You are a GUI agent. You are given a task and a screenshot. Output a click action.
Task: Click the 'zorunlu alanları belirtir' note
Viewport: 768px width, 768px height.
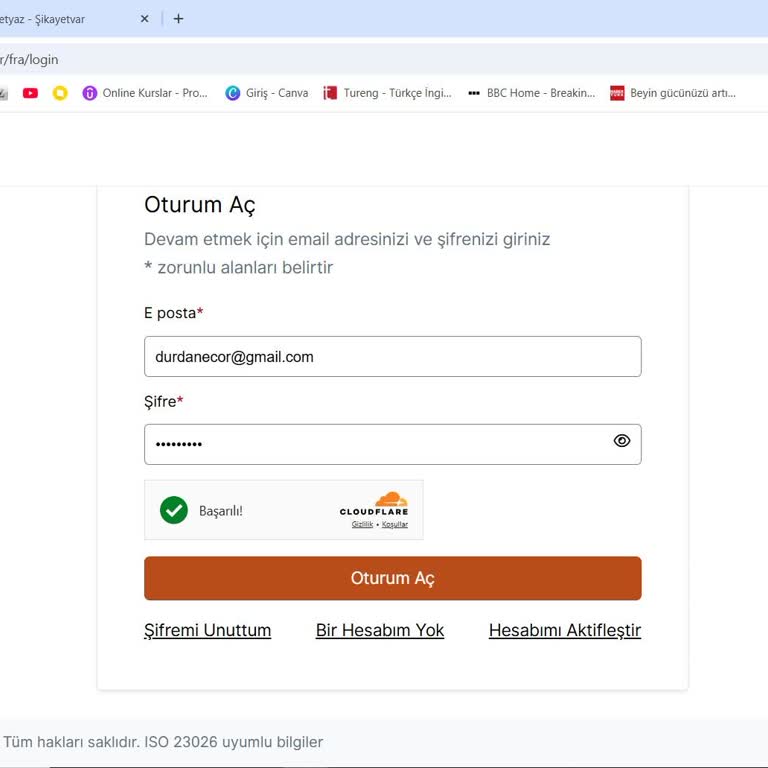click(239, 267)
